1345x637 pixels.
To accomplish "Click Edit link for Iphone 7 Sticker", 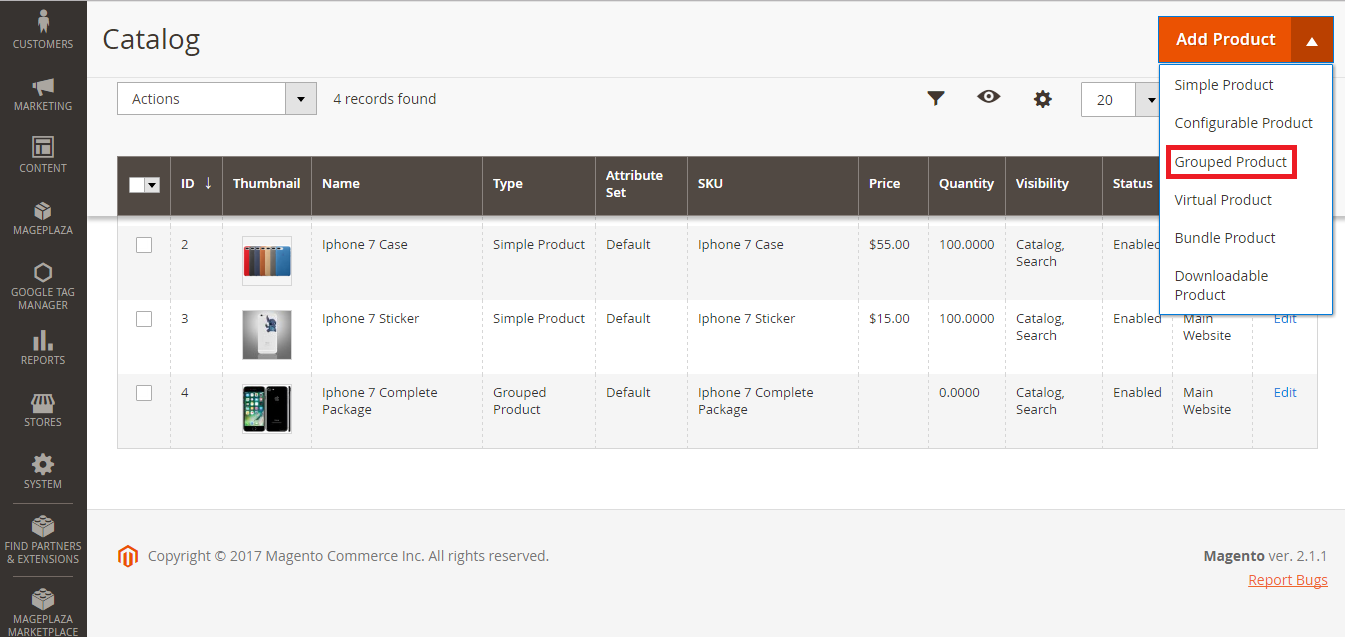I will click(x=1285, y=319).
